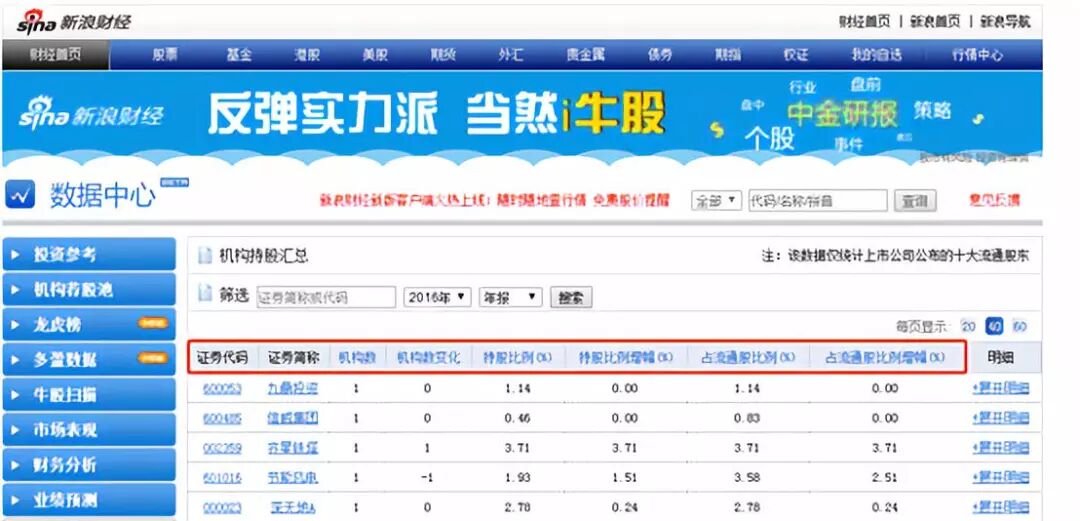
Task: Click the 搜索 button
Action: click(x=571, y=298)
